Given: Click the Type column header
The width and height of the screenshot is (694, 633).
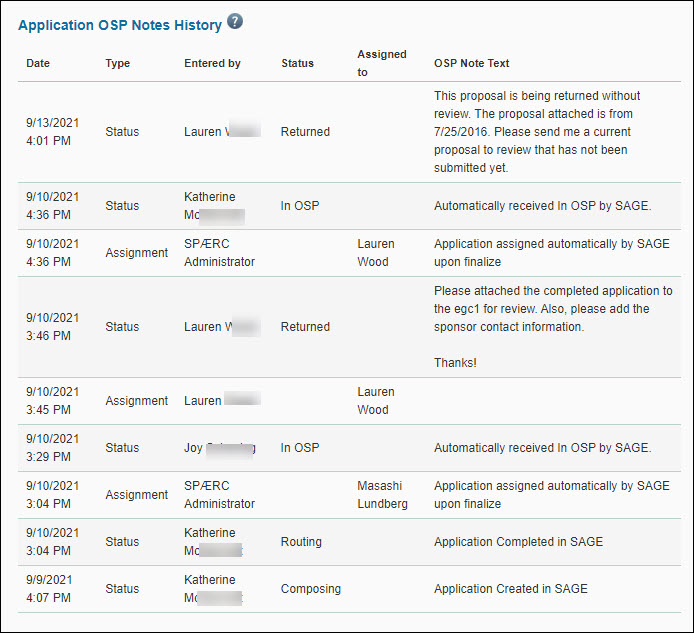Looking at the screenshot, I should pyautogui.click(x=118, y=63).
